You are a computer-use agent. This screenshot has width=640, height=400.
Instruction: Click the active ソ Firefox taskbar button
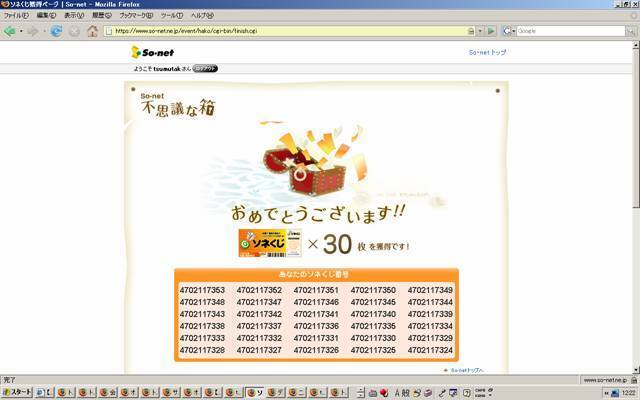tap(255, 392)
